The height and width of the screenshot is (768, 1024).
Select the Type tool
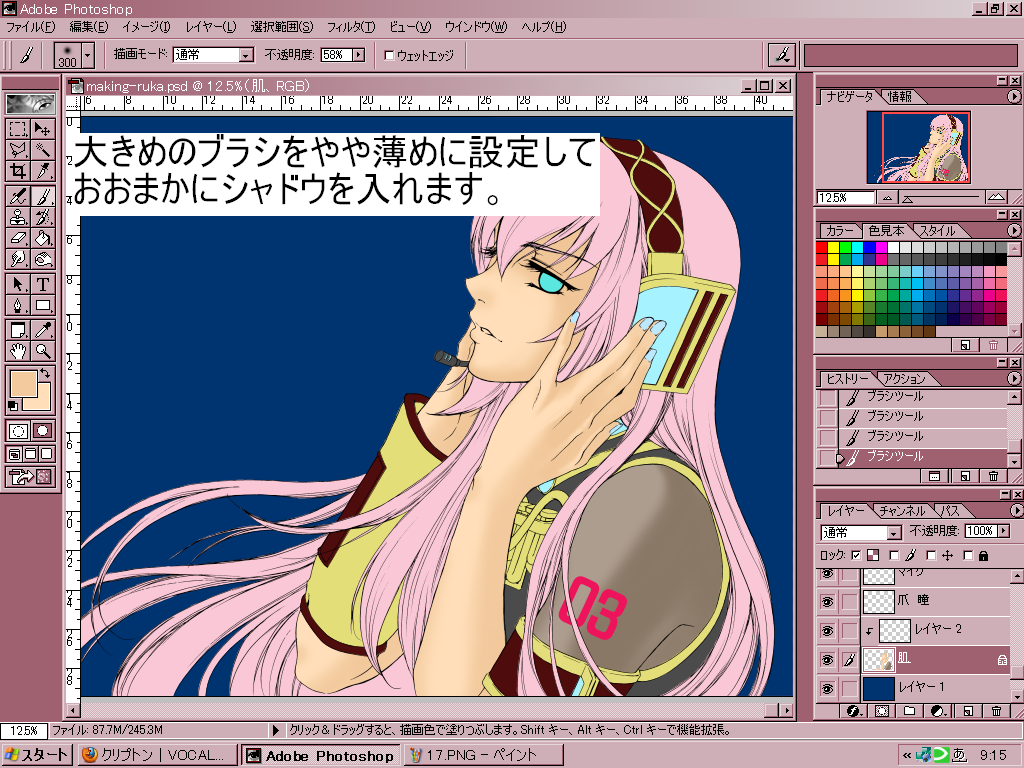42,284
